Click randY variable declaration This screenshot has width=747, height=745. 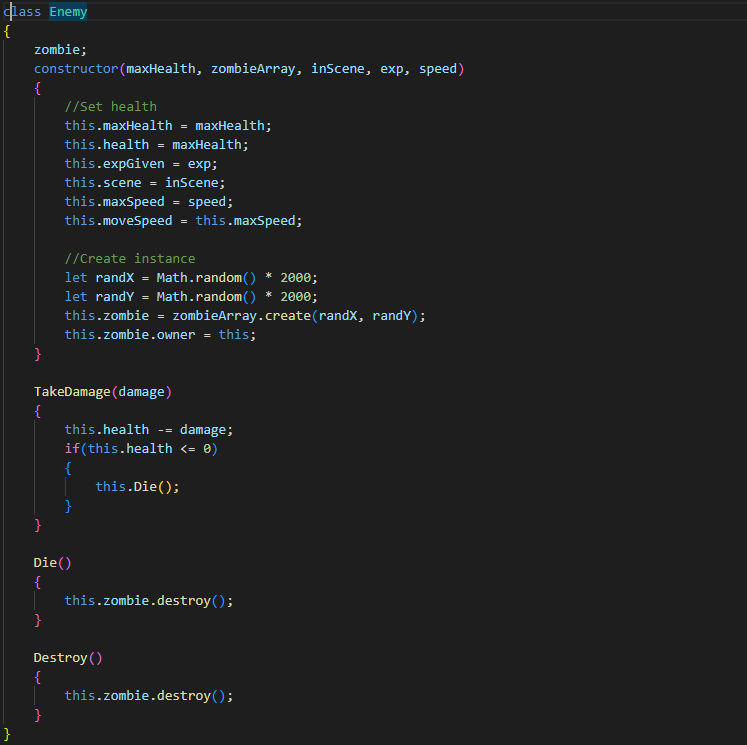click(191, 297)
